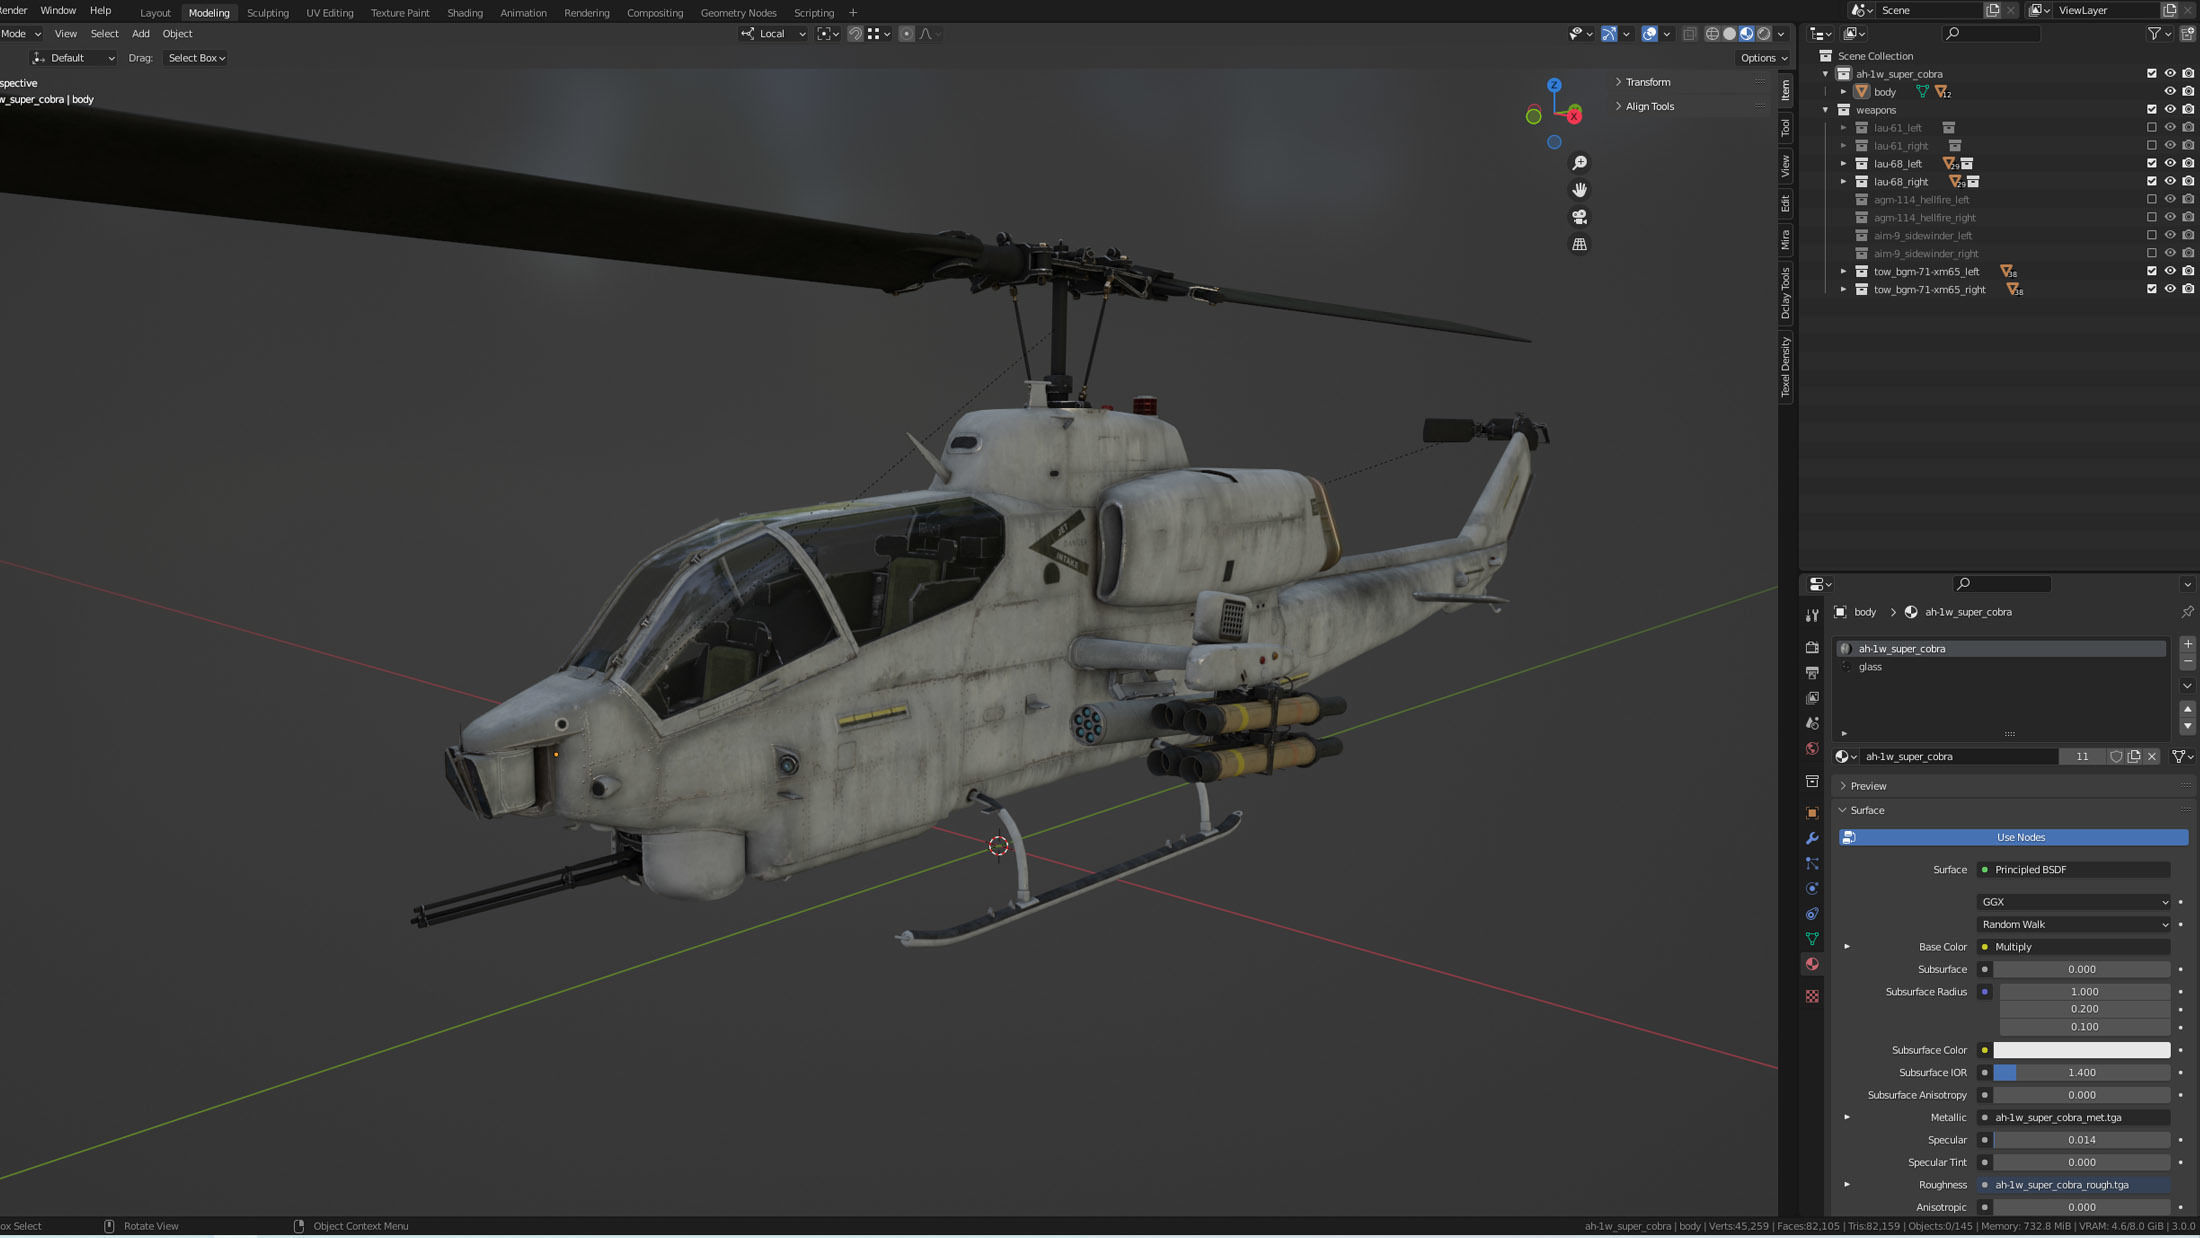Click the Use Nodes button
Image resolution: width=2200 pixels, height=1238 pixels.
pyautogui.click(x=2021, y=837)
